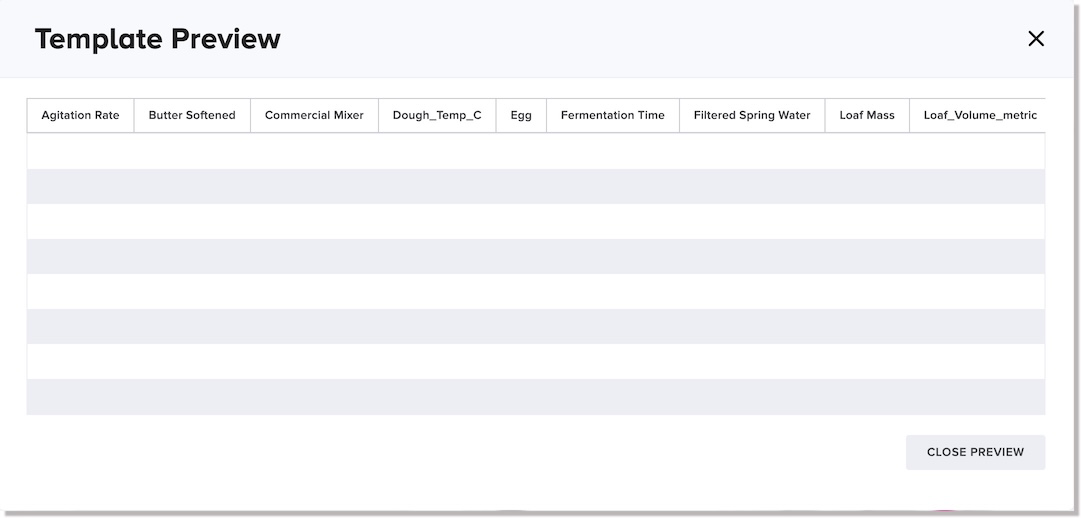1081x518 pixels.
Task: Select the Commercial Mixer column header
Action: click(x=314, y=116)
